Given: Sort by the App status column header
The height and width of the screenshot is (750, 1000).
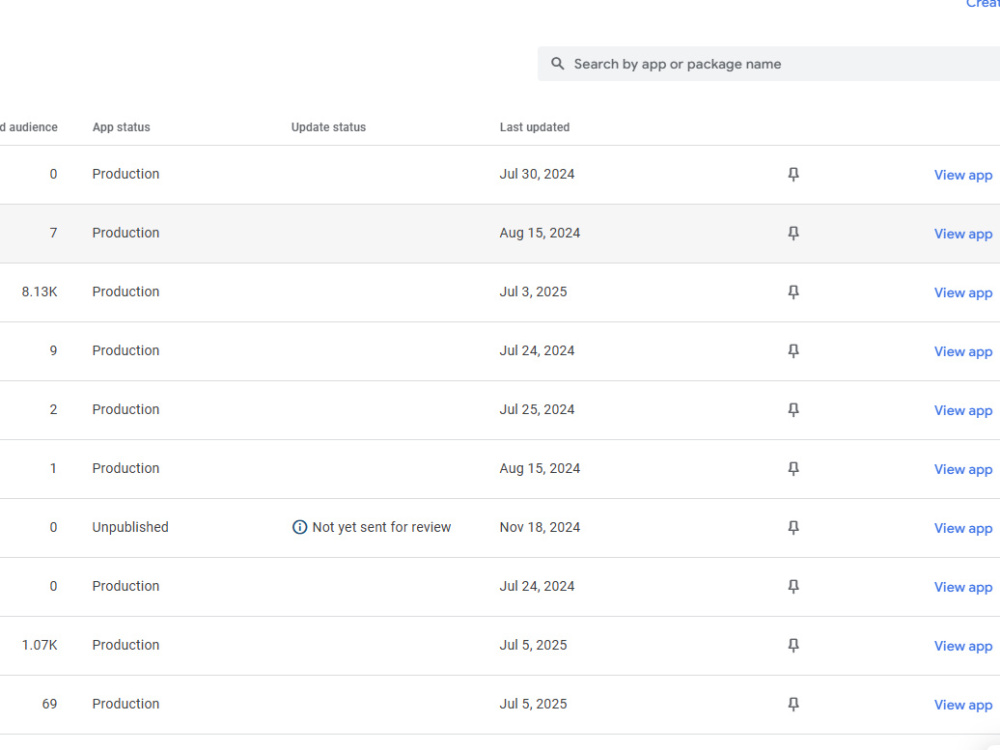Looking at the screenshot, I should [121, 127].
